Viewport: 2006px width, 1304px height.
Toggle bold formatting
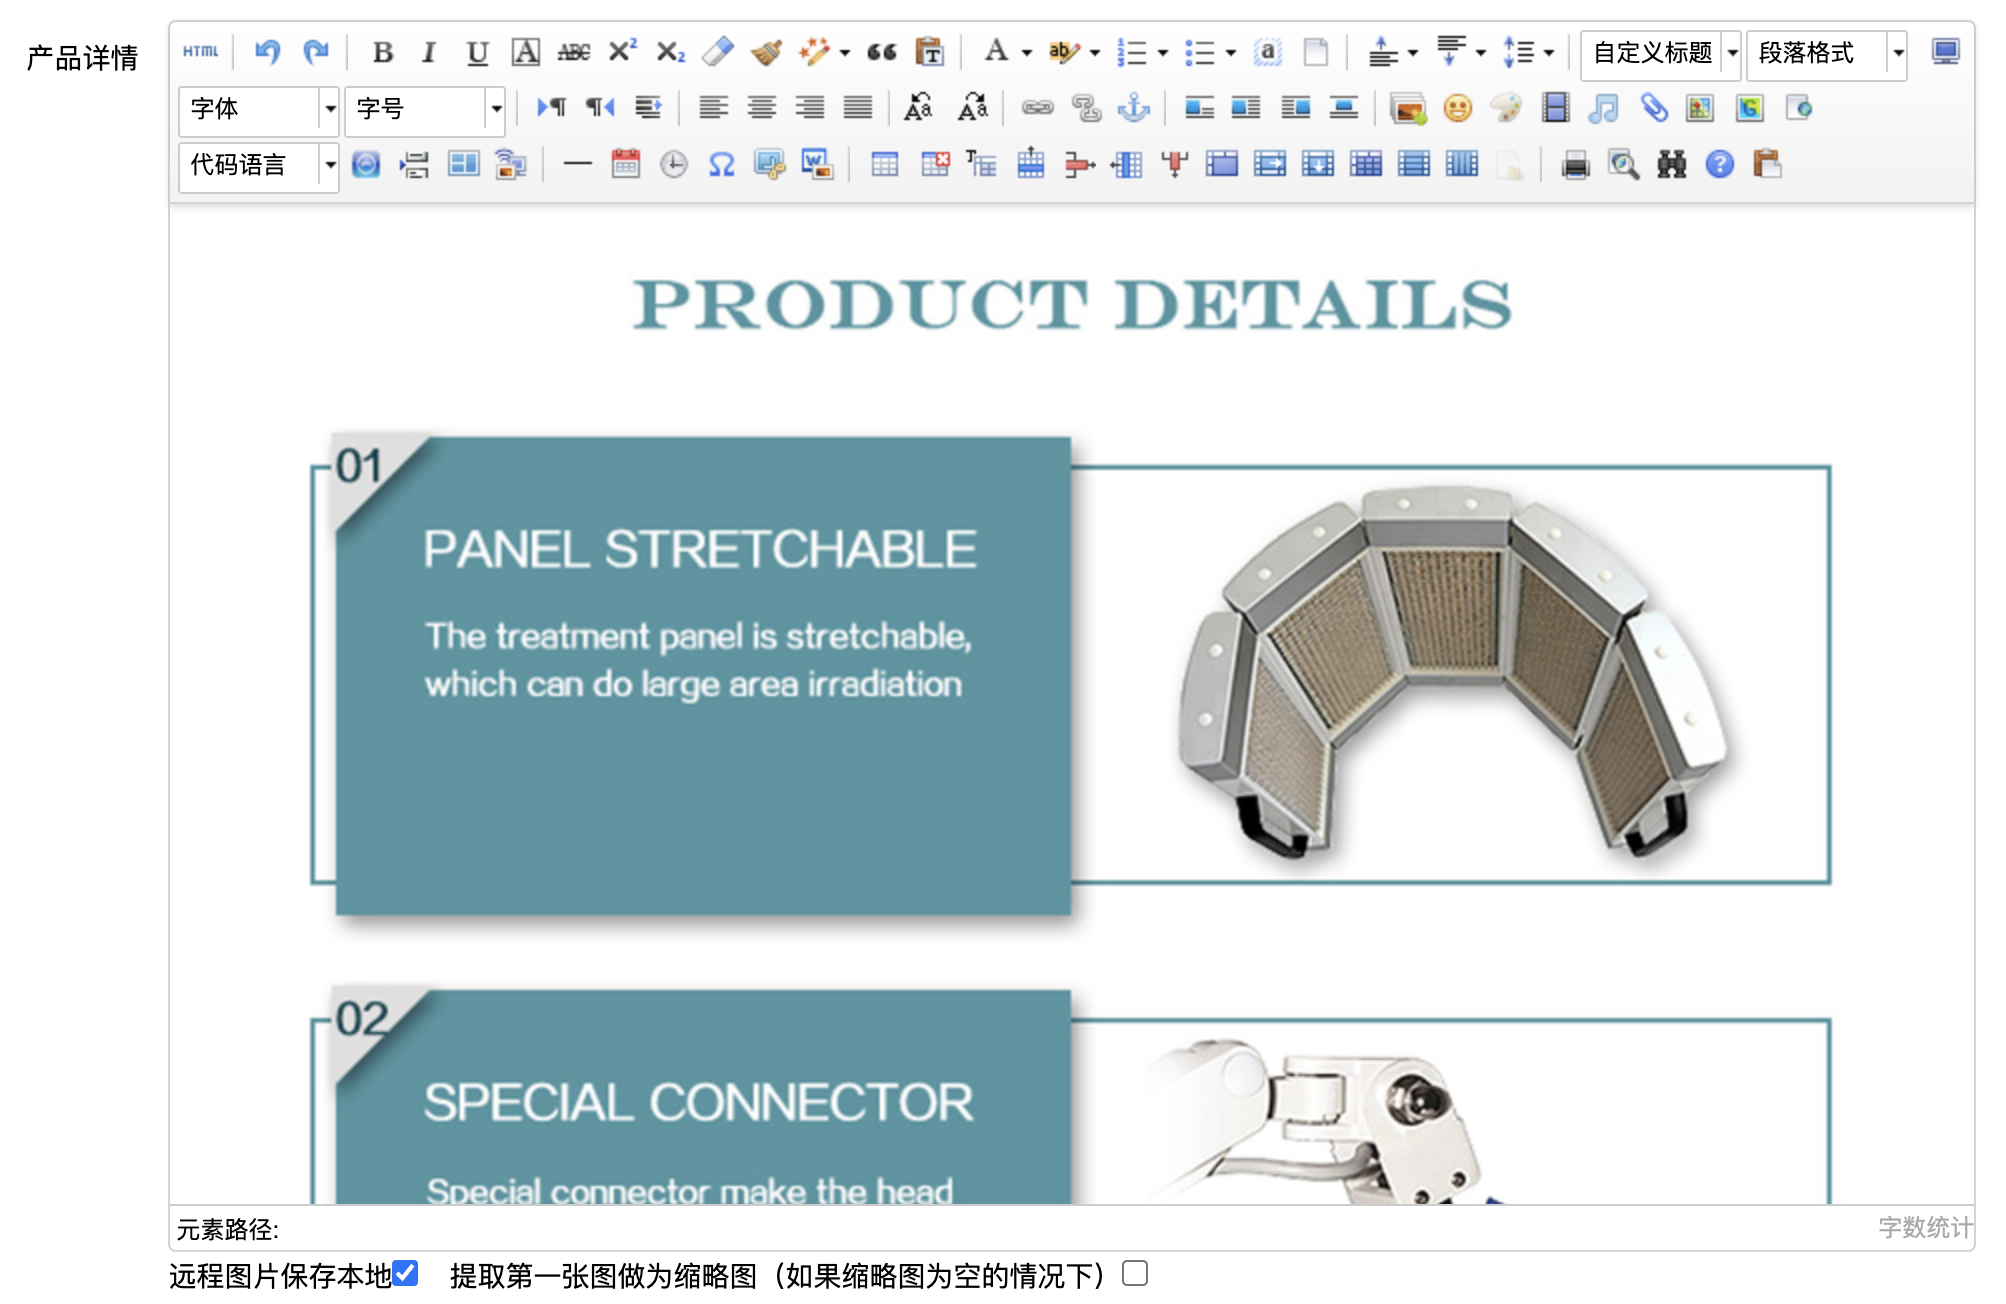(382, 51)
